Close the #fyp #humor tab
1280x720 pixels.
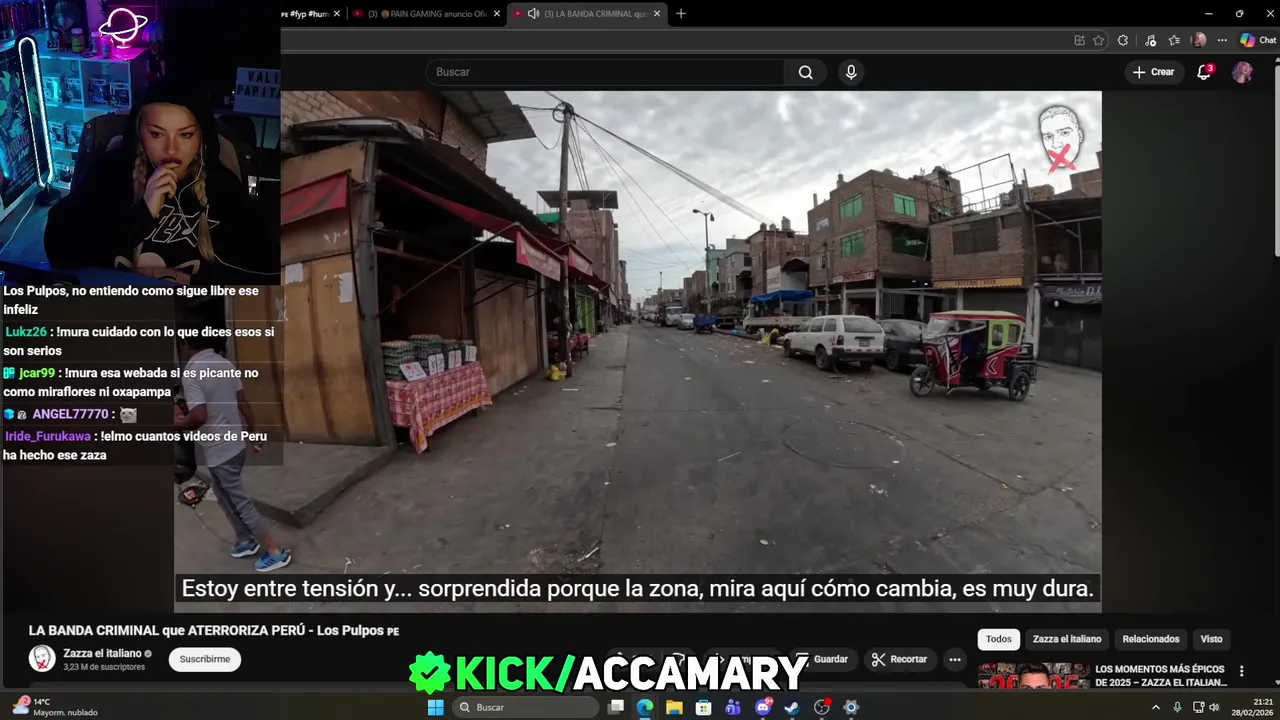pyautogui.click(x=337, y=14)
